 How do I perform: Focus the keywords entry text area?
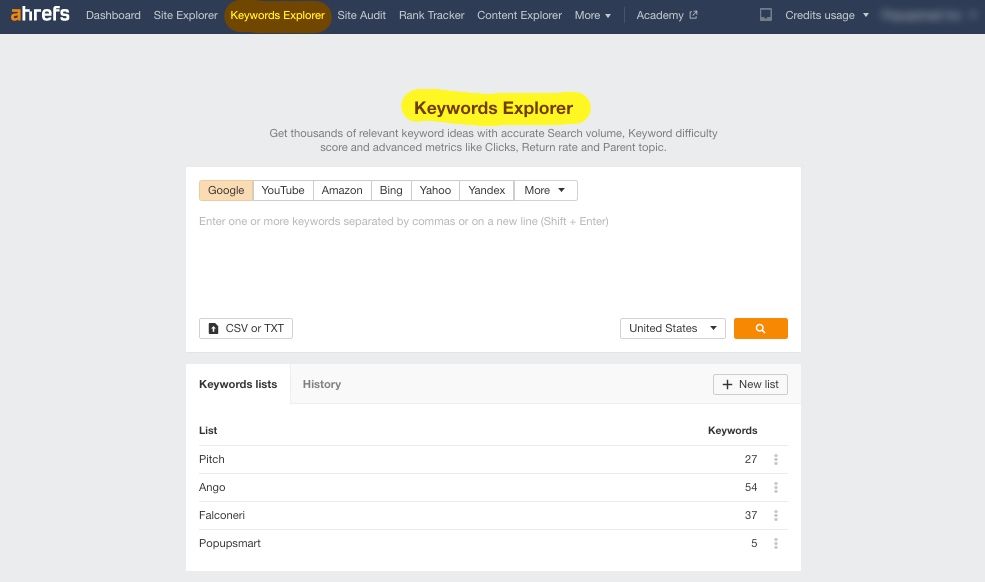click(493, 259)
